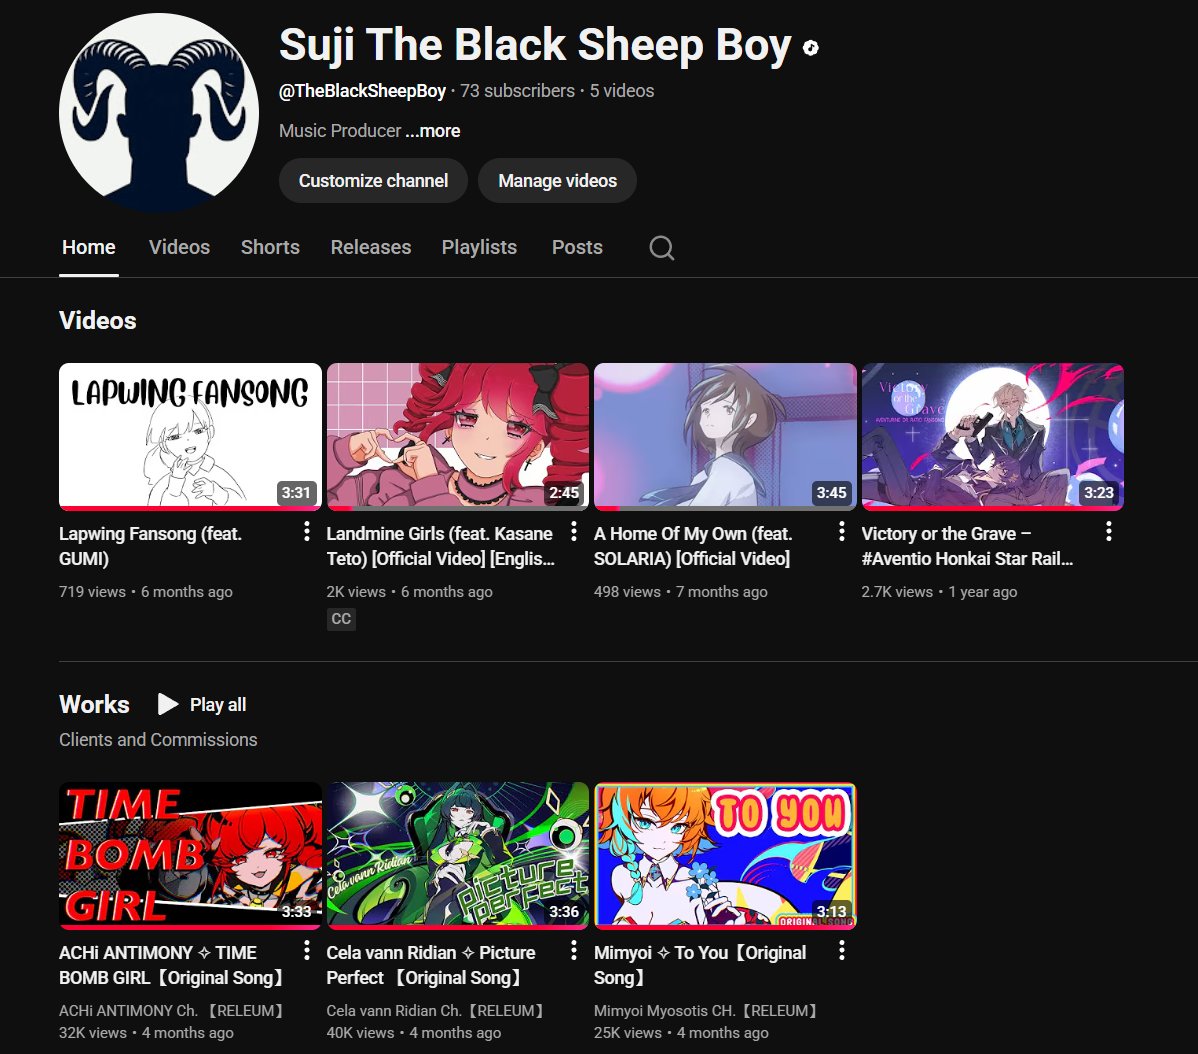This screenshot has width=1198, height=1054.
Task: Click the CC badge under Landmine Girls
Action: tap(341, 619)
